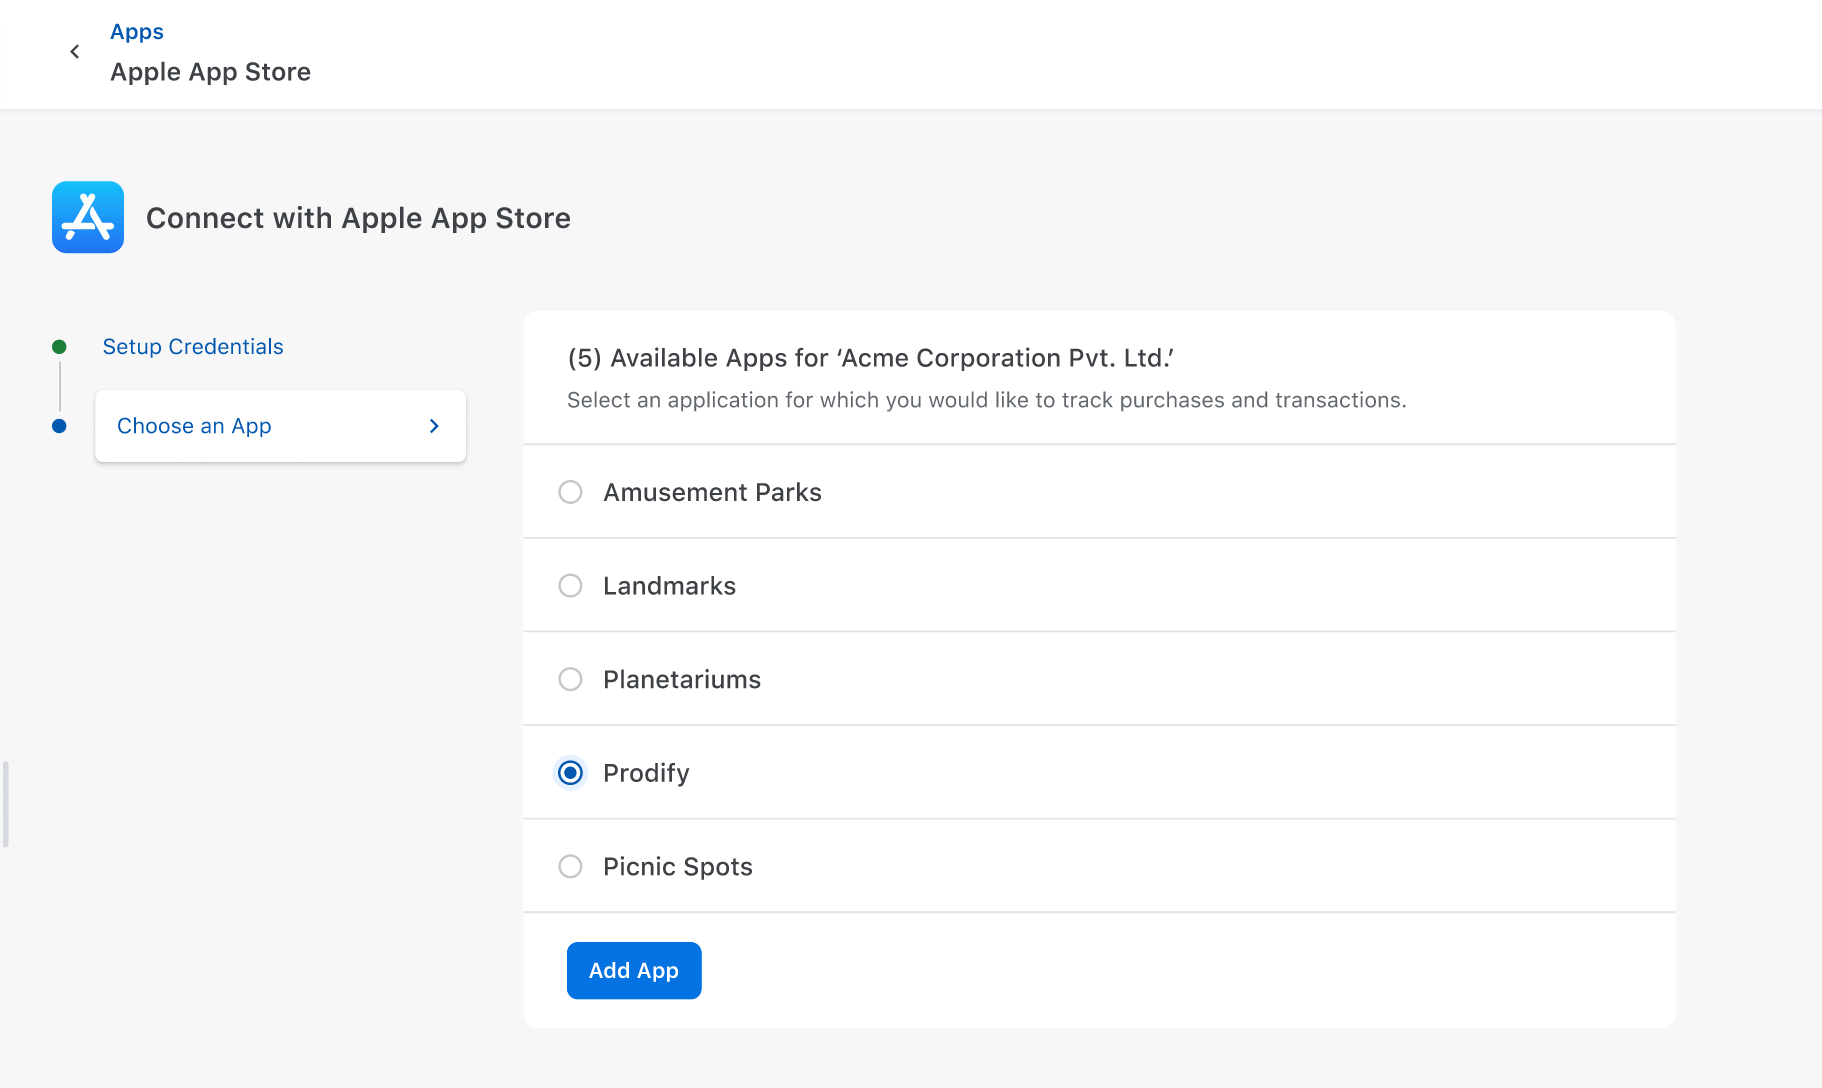Click the green Setup Credentials step dot
The width and height of the screenshot is (1822, 1088).
59,347
